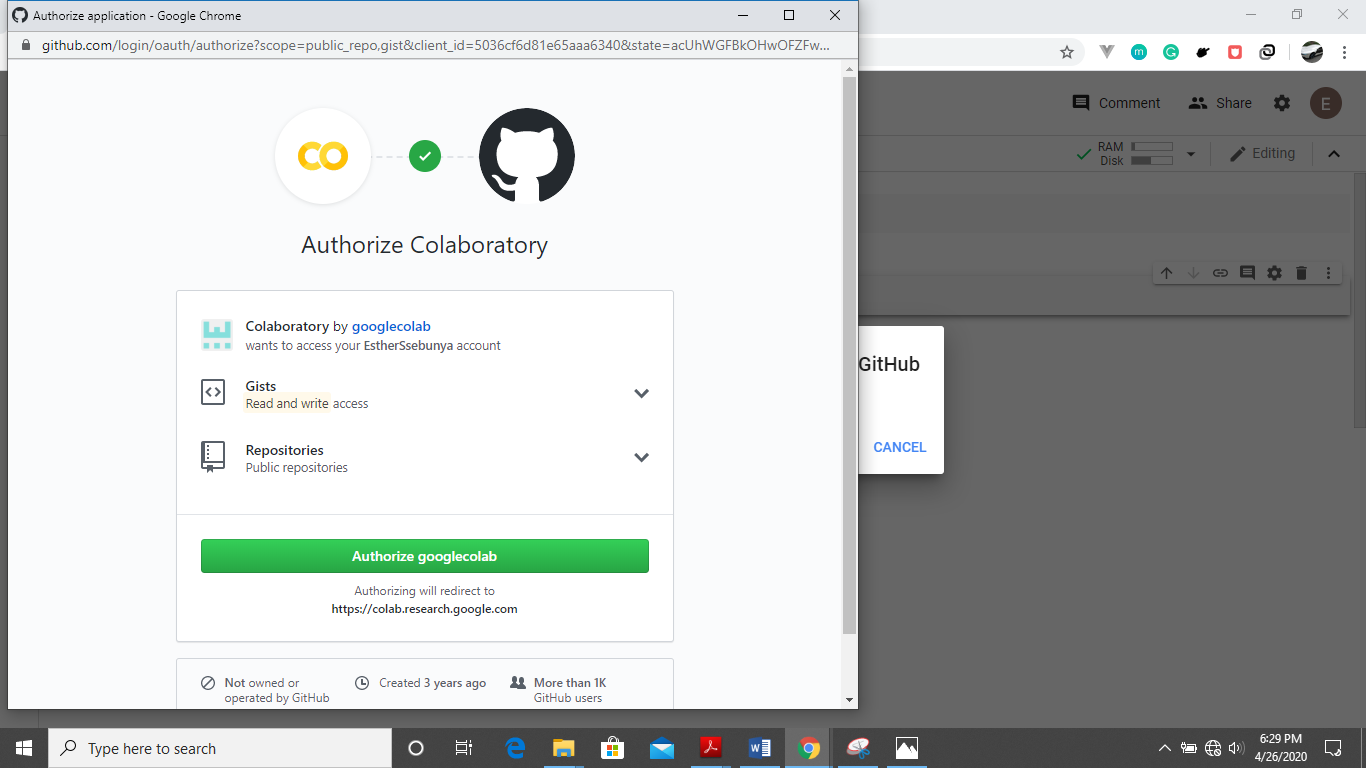Copy link to cell with link icon
This screenshot has width=1366, height=768.
[1220, 272]
